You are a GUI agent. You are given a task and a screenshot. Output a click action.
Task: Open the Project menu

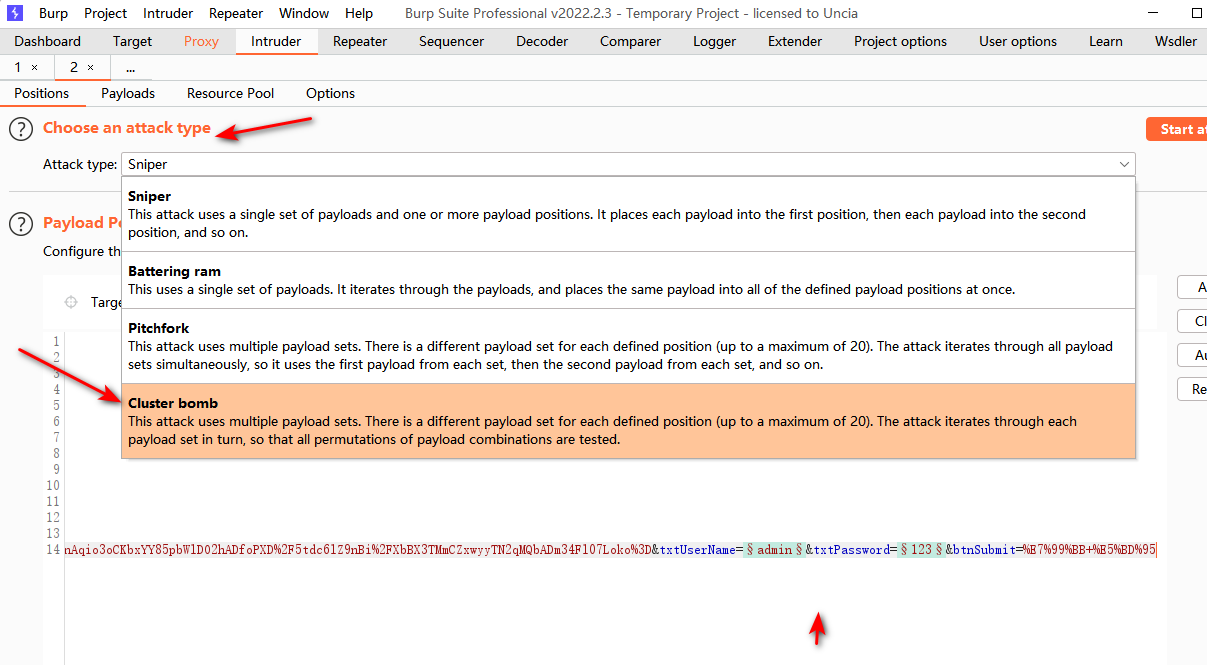tap(105, 13)
